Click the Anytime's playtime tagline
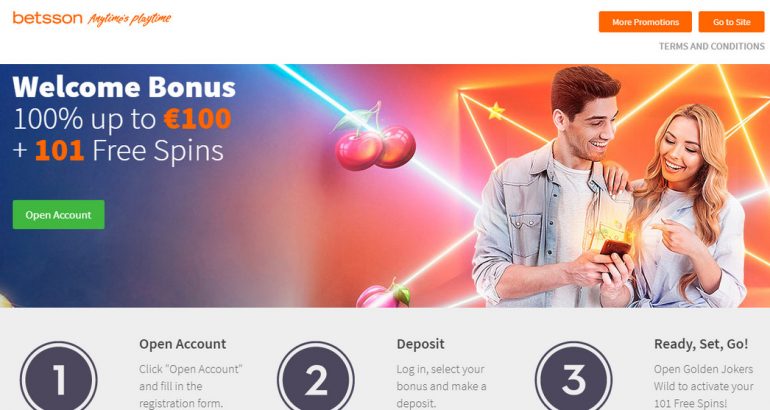 [x=130, y=19]
